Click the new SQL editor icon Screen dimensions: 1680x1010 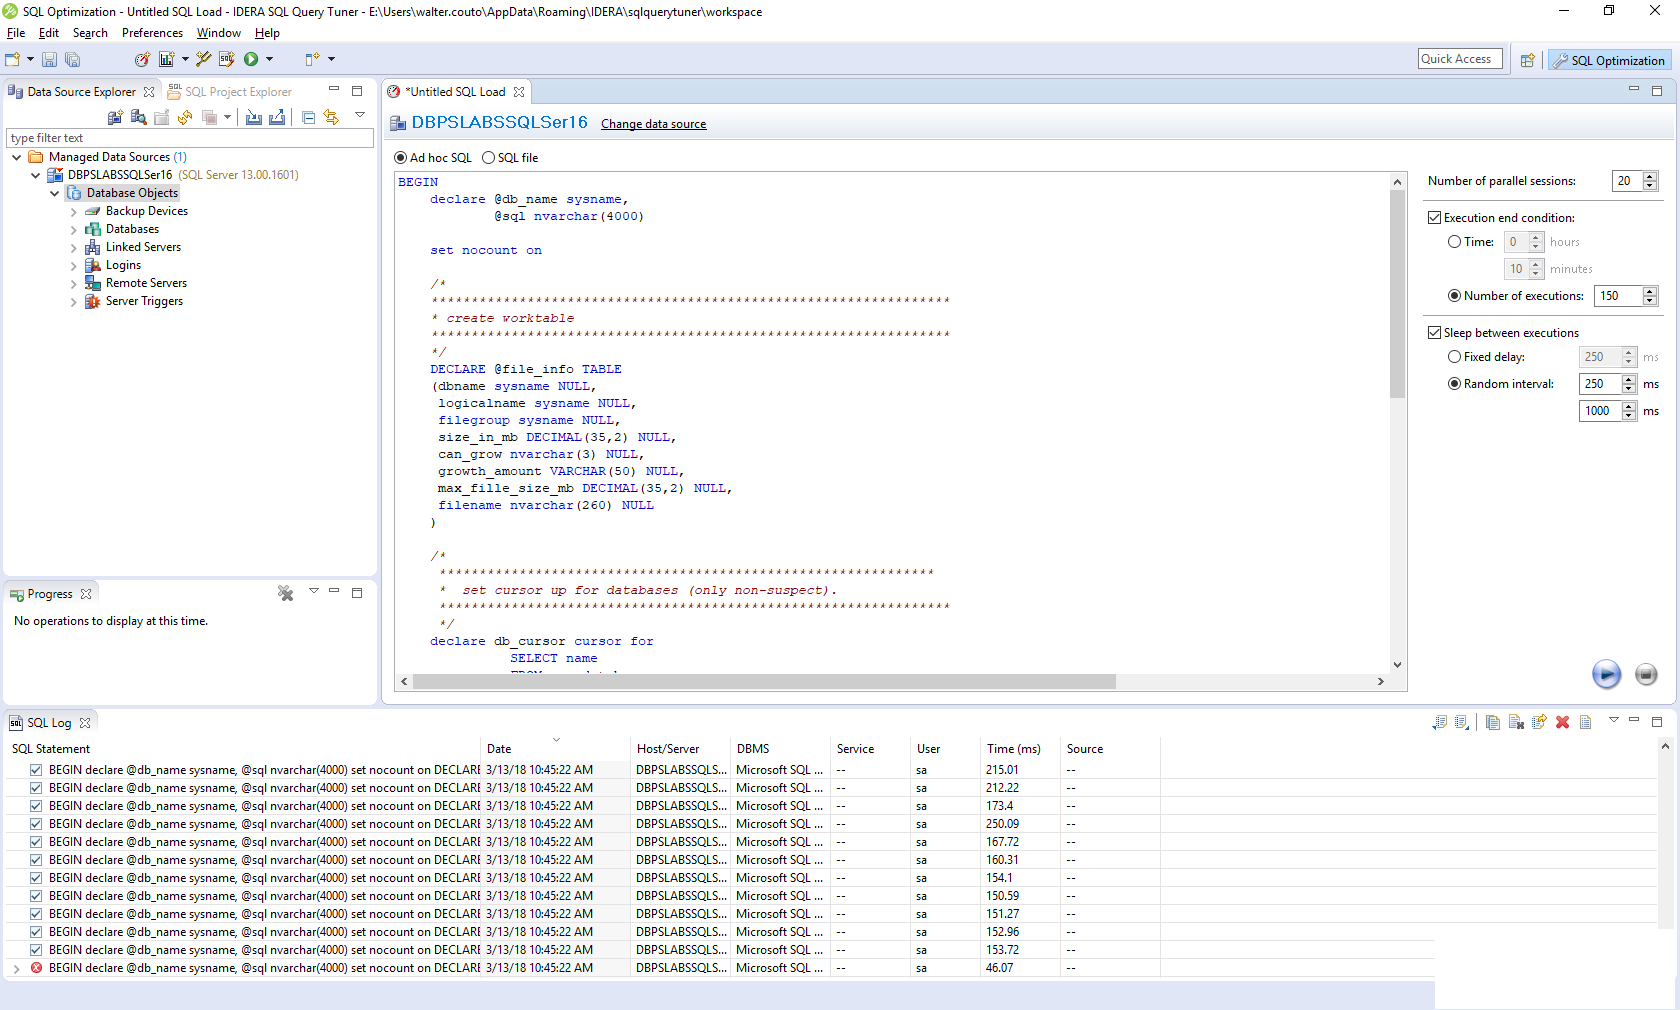[227, 59]
